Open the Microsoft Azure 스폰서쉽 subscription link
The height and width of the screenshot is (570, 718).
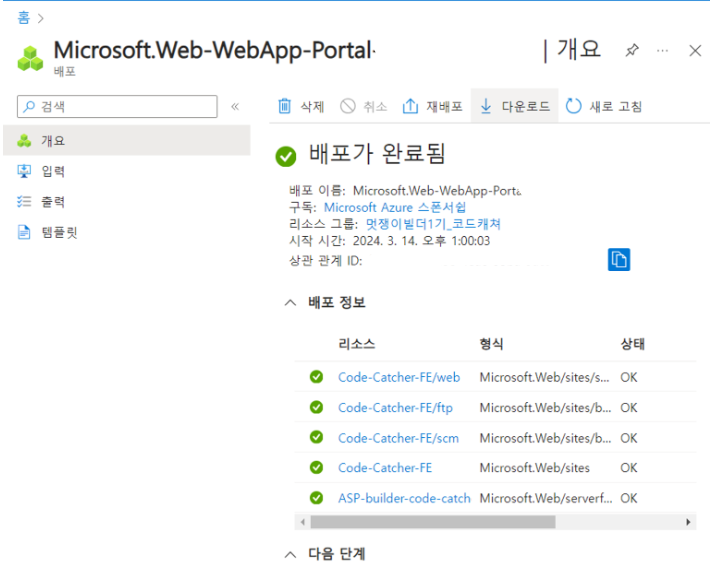(x=395, y=207)
